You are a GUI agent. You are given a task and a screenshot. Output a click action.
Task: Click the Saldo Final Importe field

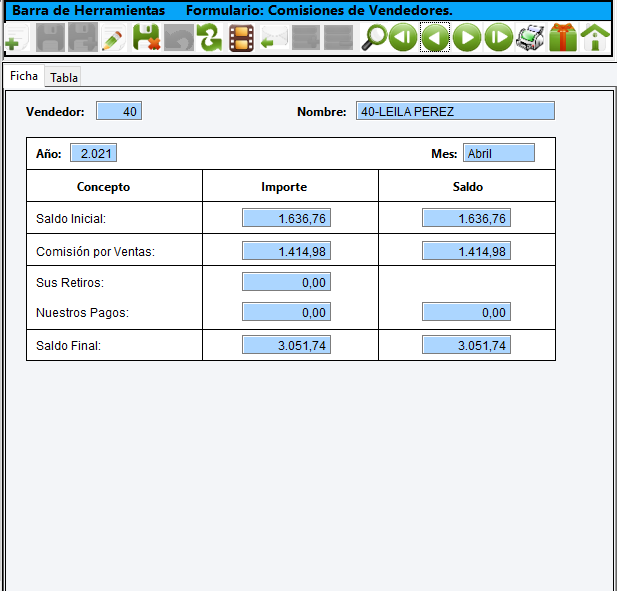coord(286,345)
